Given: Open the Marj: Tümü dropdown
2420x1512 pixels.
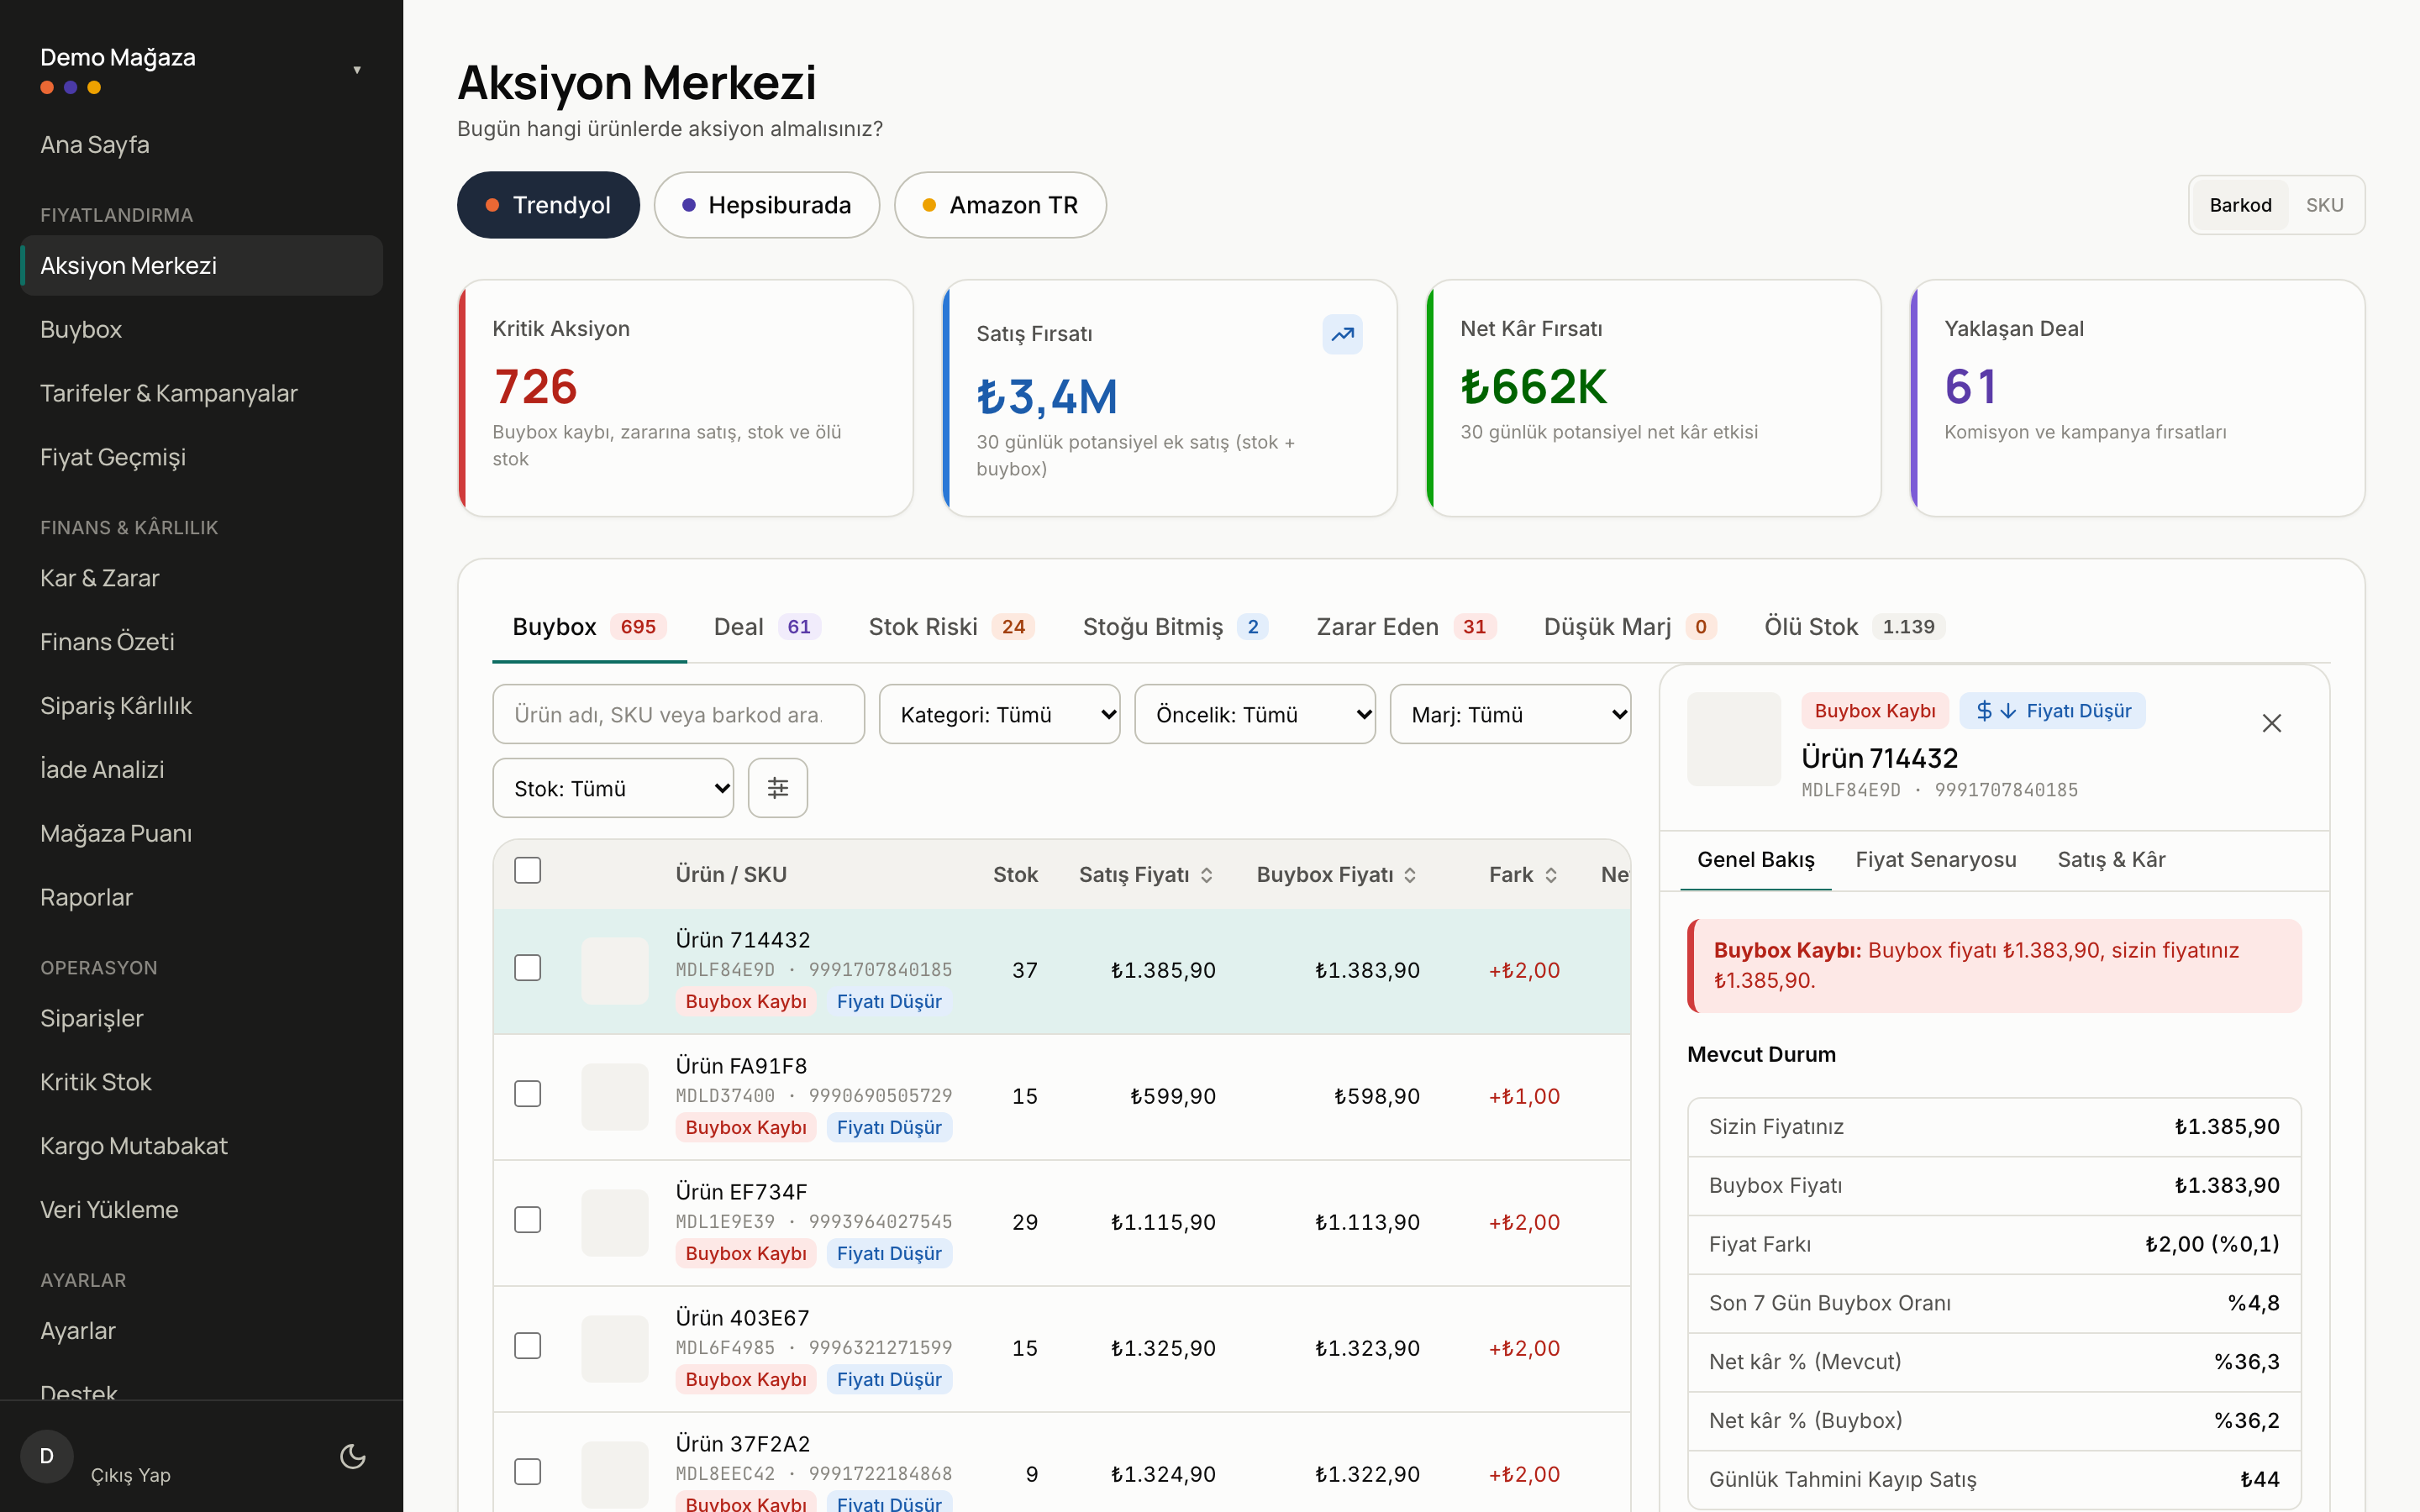Looking at the screenshot, I should pyautogui.click(x=1510, y=714).
